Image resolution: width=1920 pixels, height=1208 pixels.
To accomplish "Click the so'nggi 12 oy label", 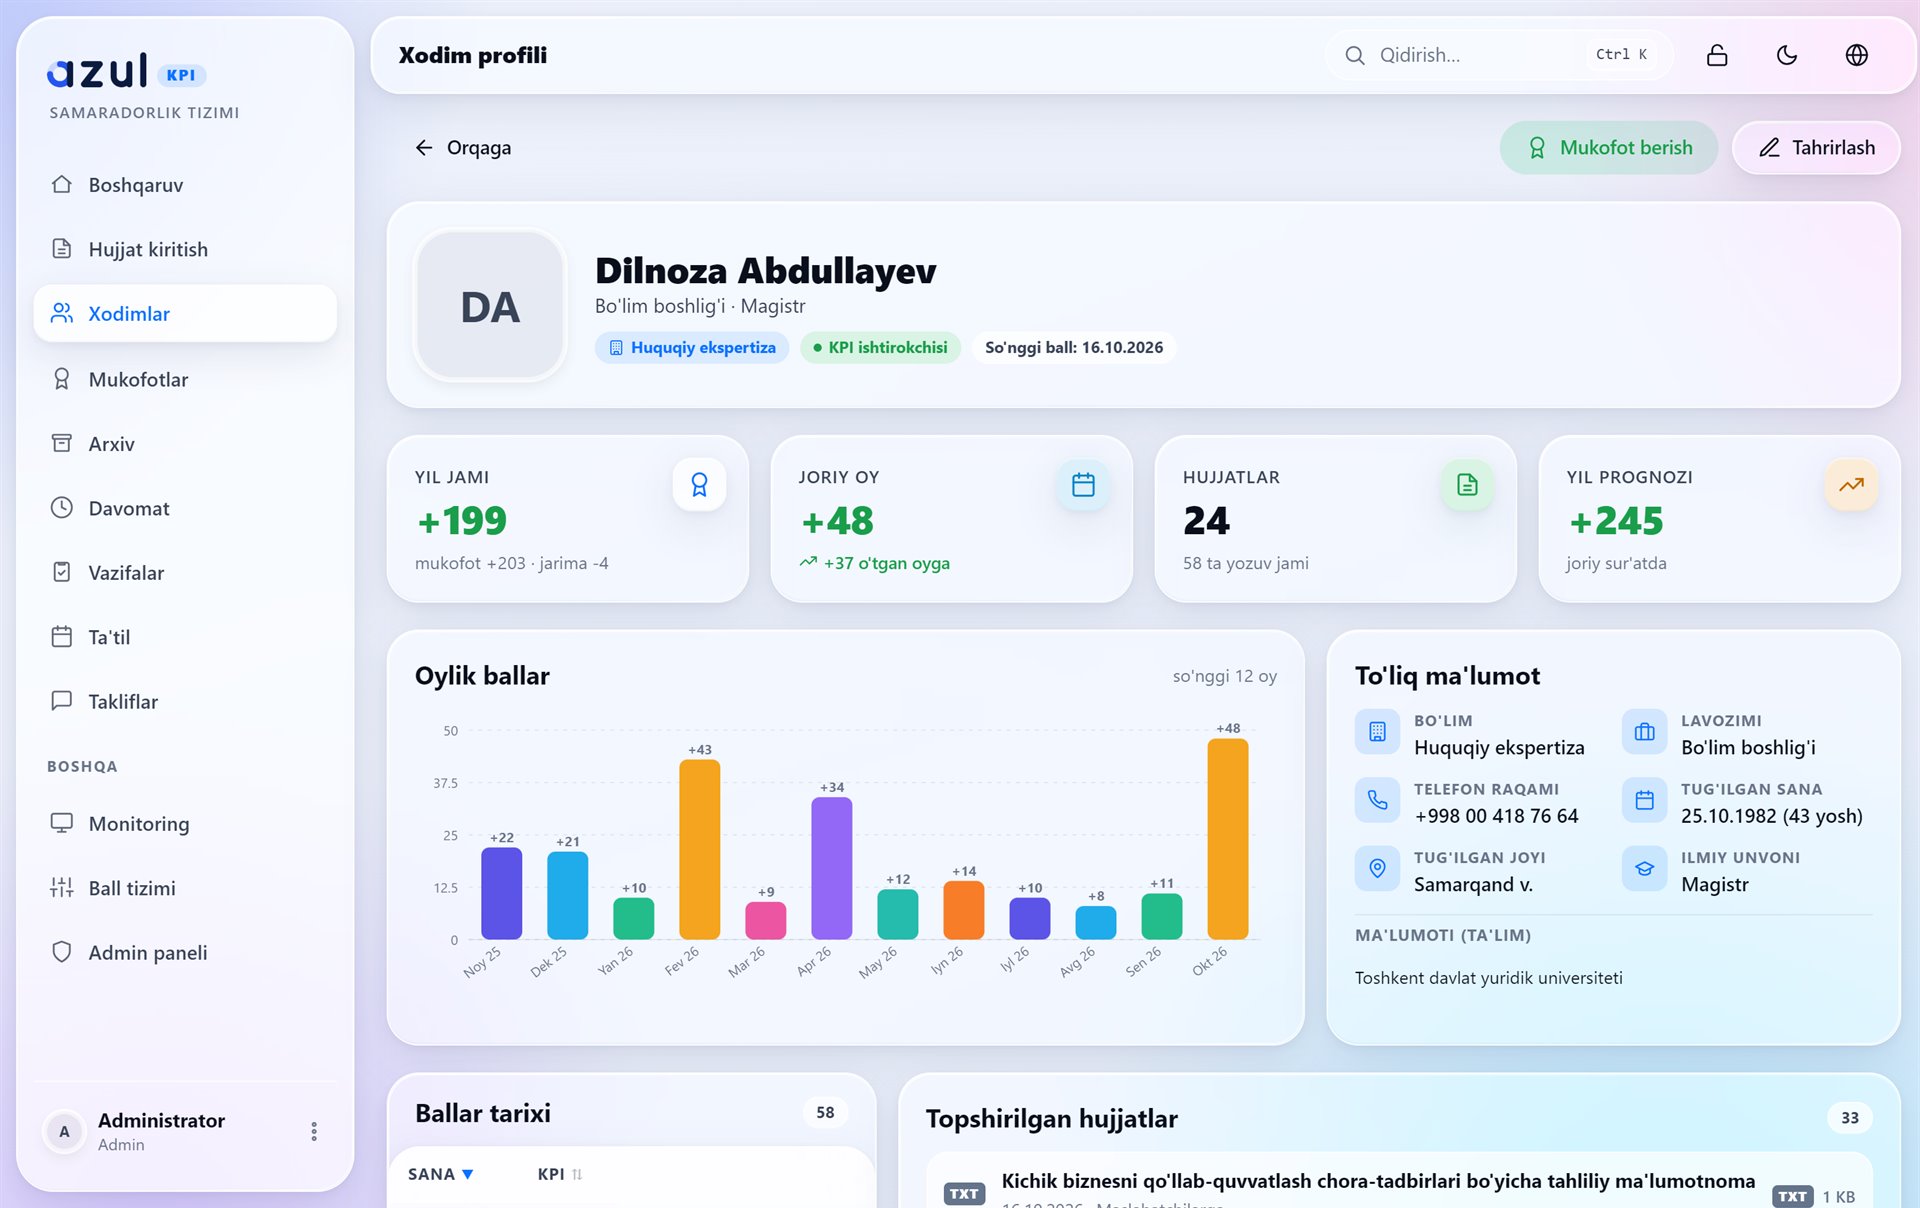I will click(1224, 676).
